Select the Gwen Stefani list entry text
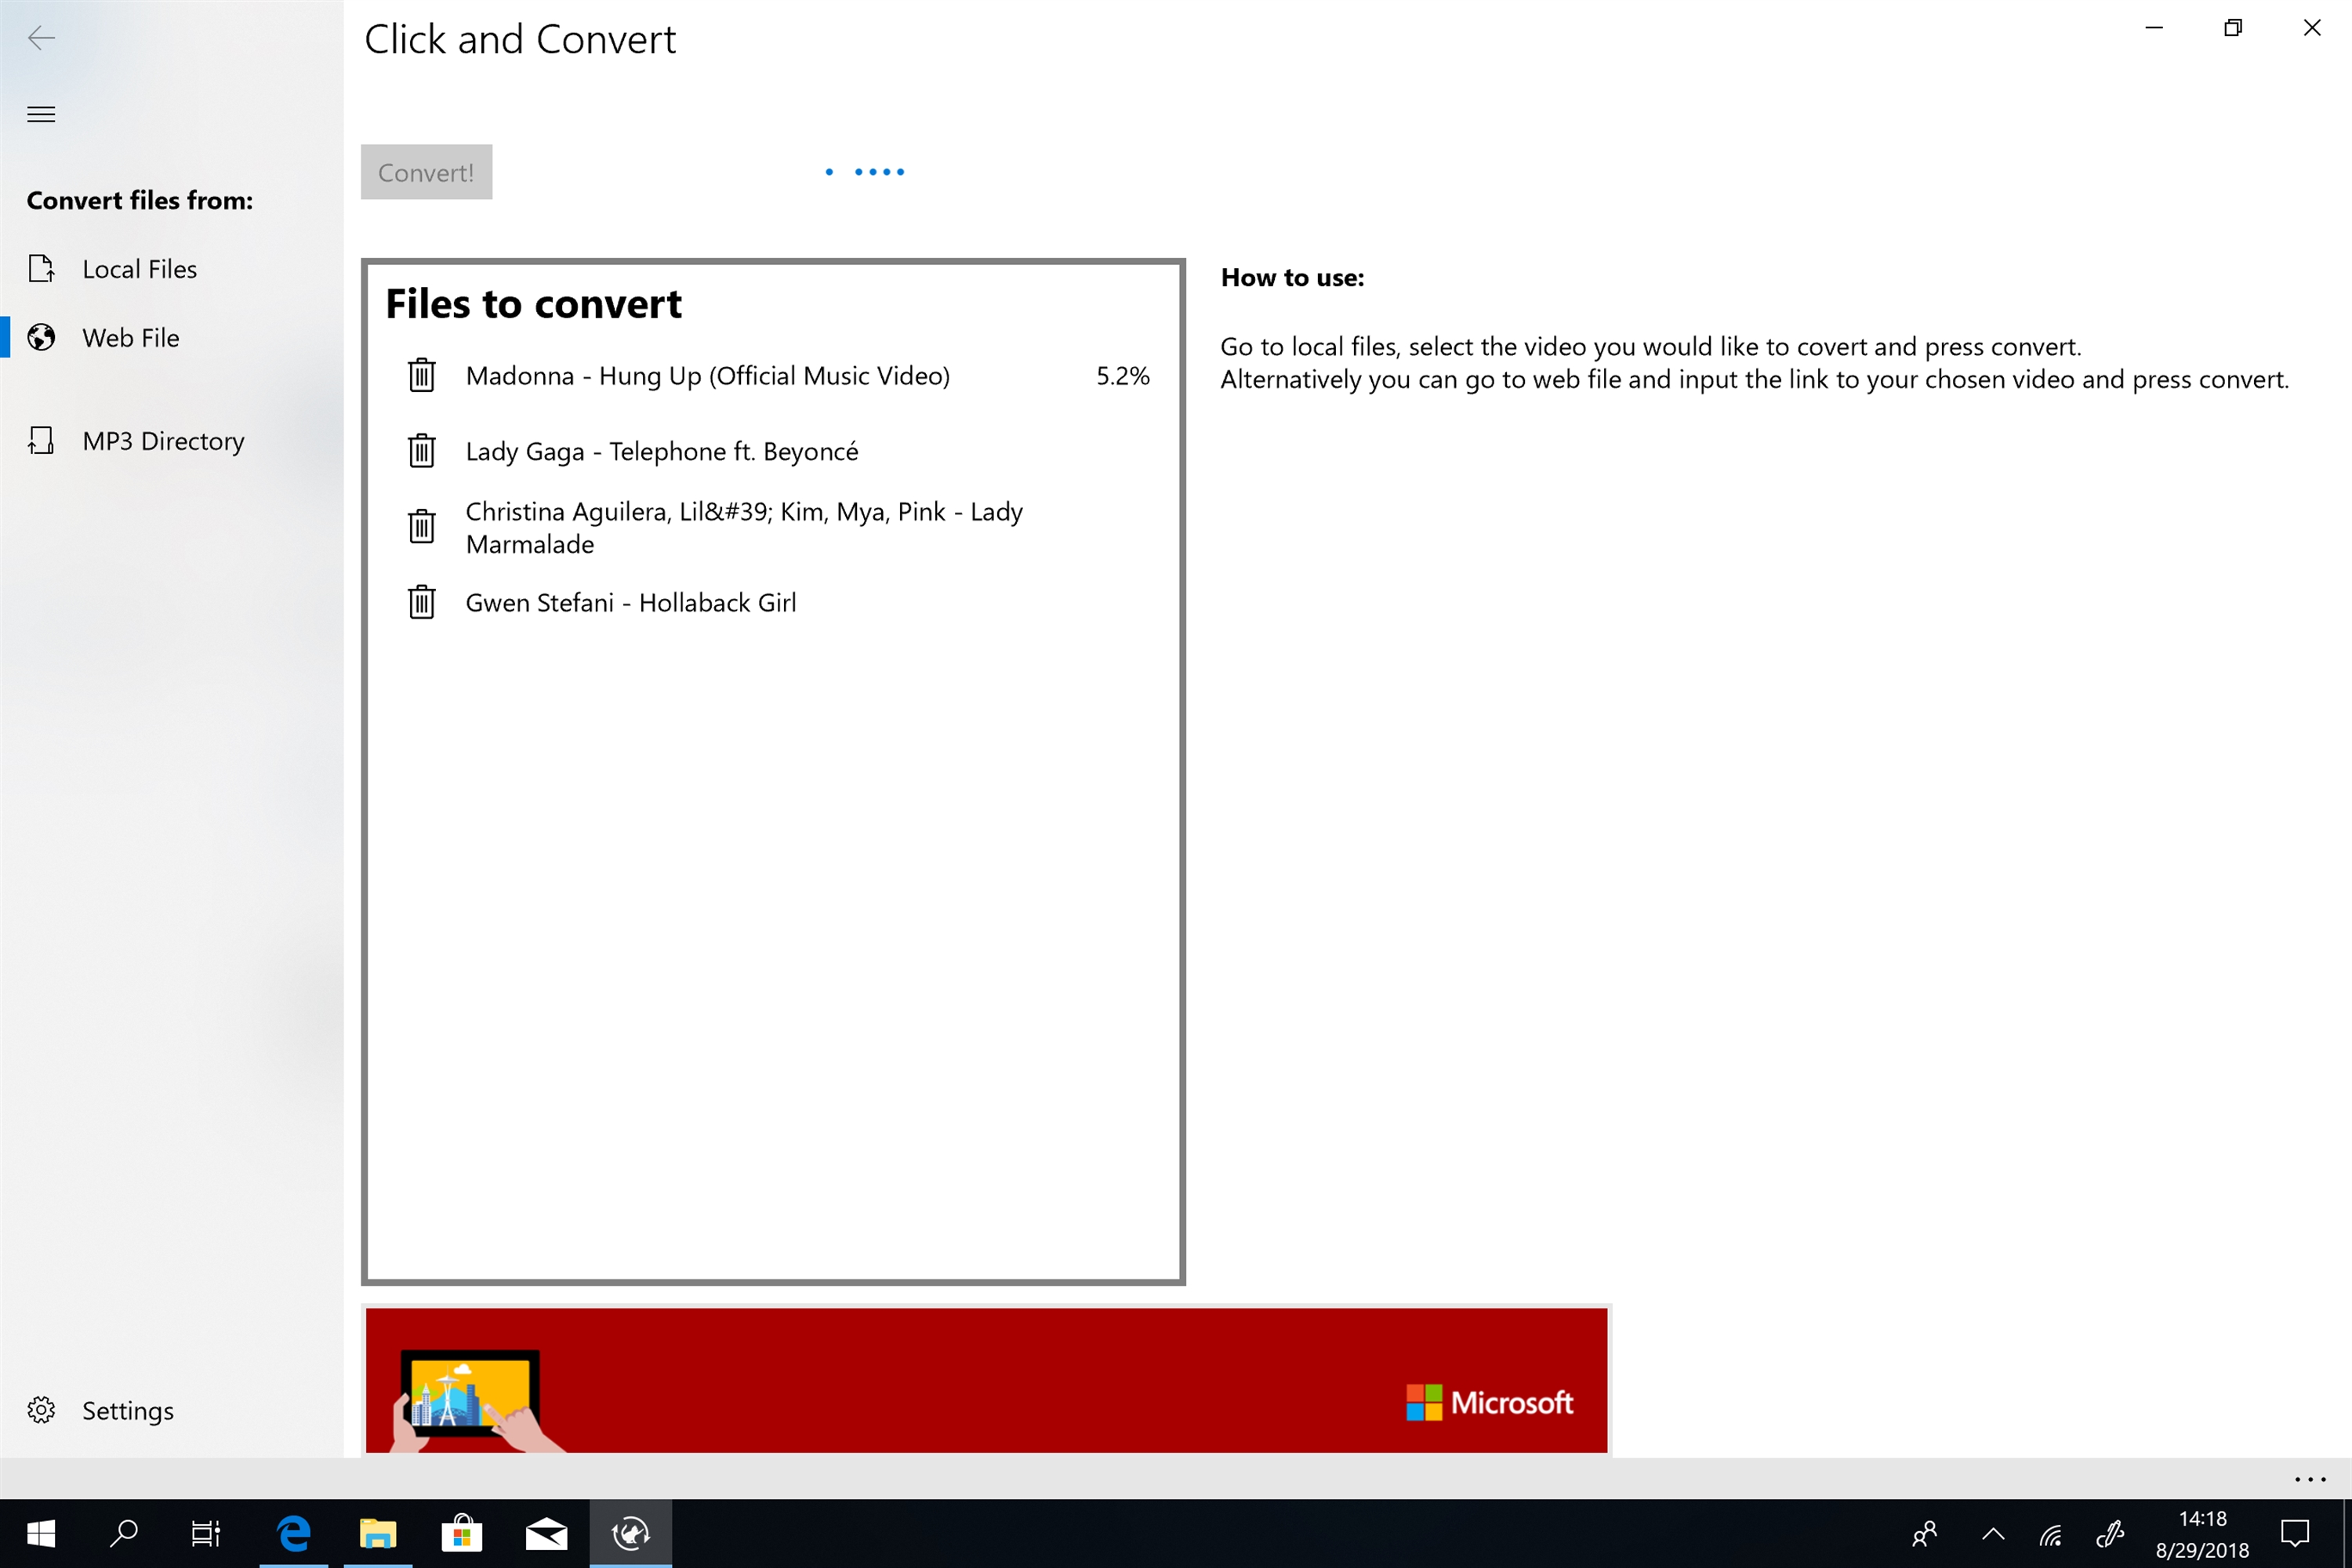Viewport: 2352px width, 1568px height. [631, 603]
